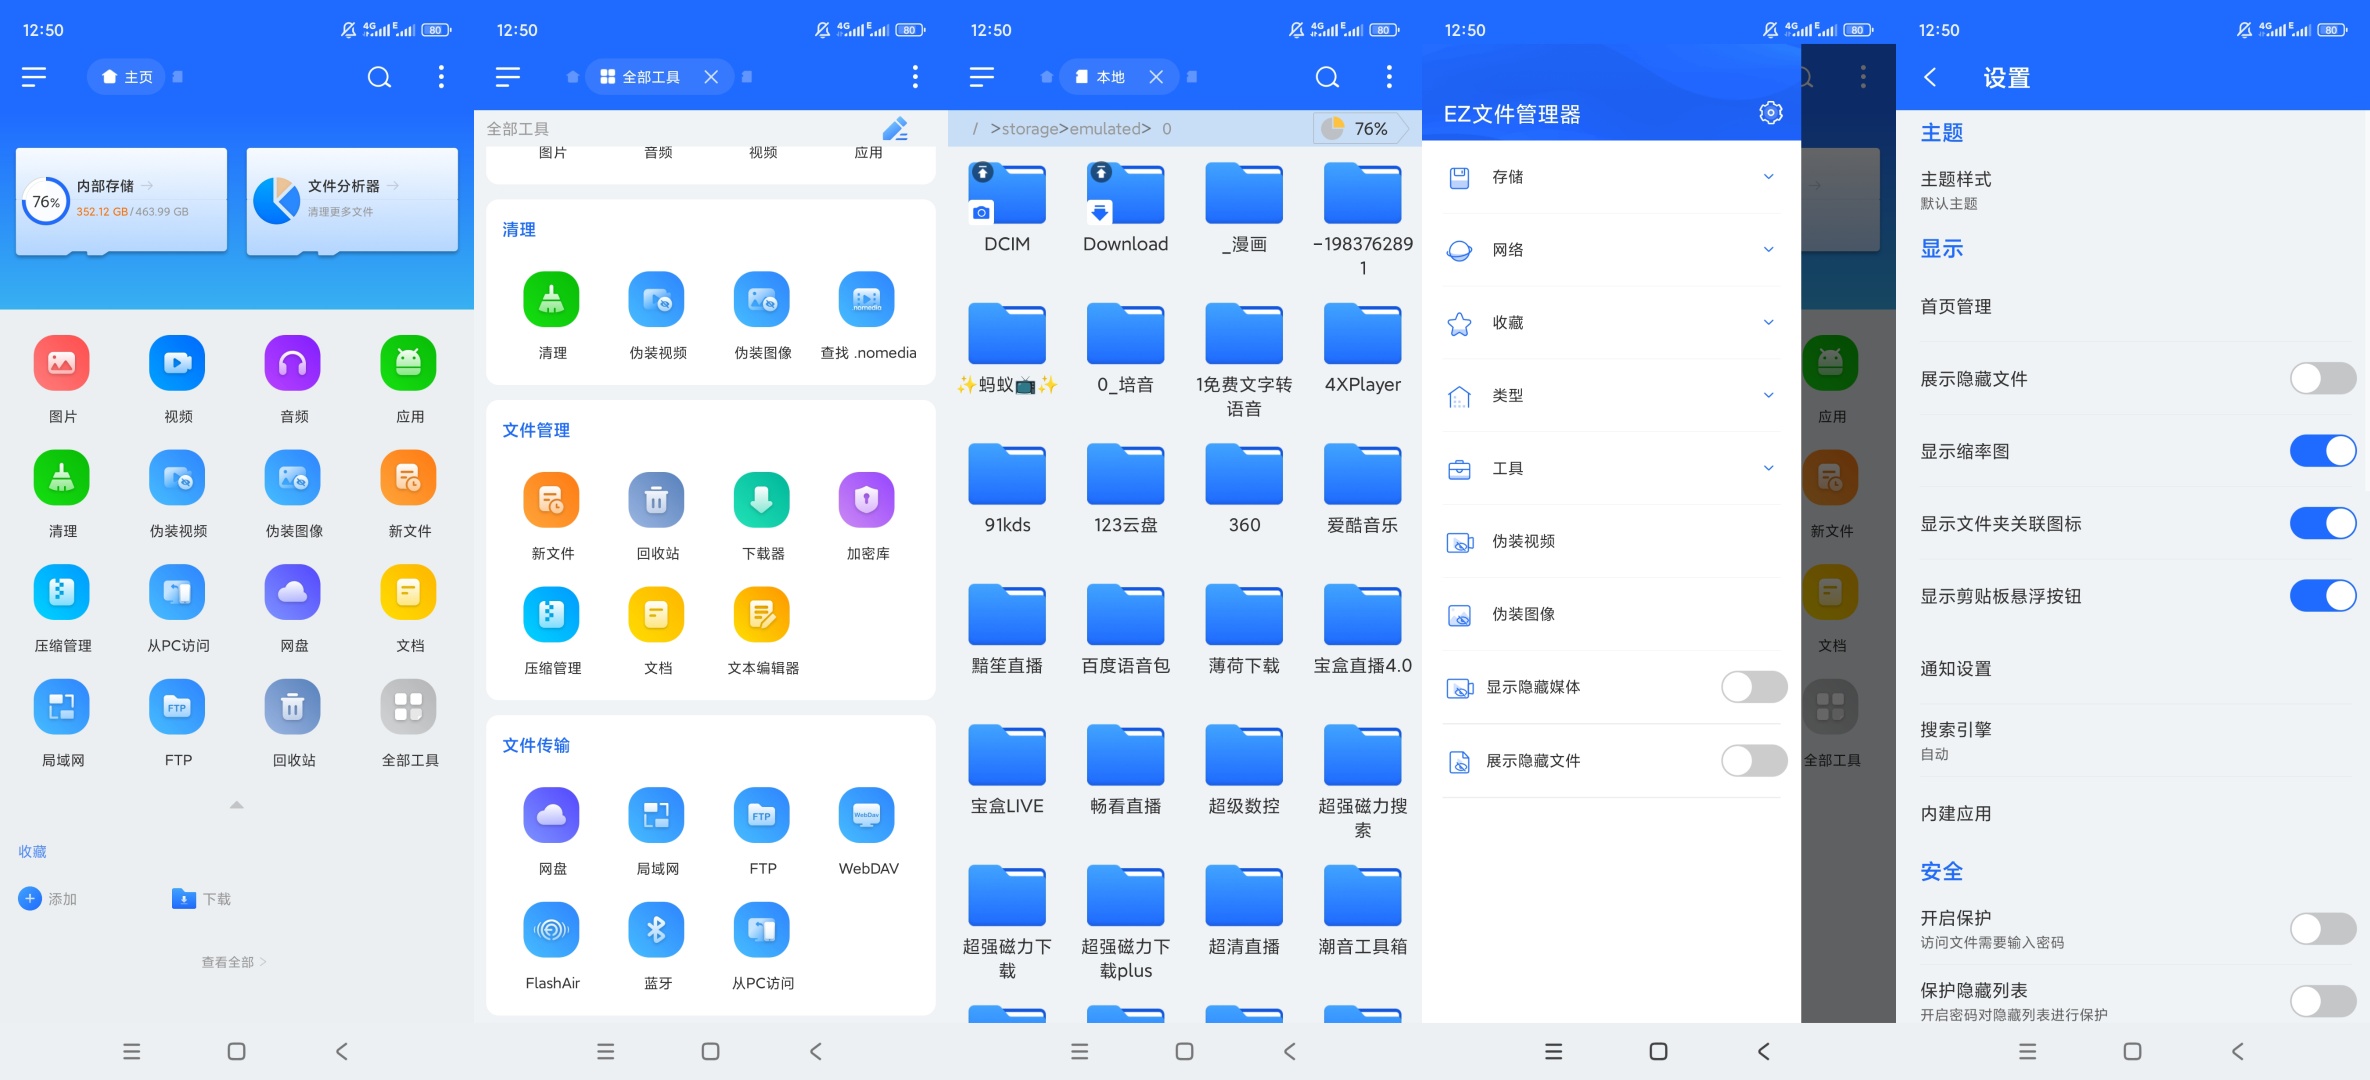
Task: Click 添加 to add a favorite
Action: pos(48,899)
